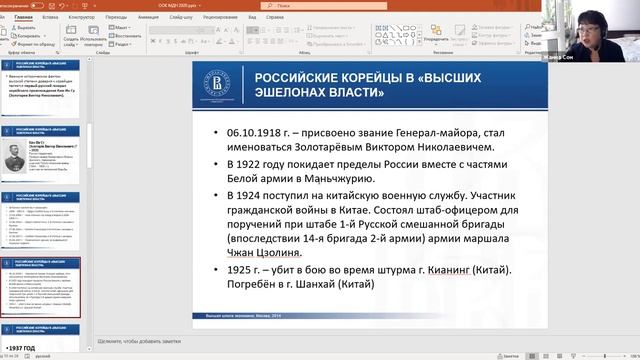Open clipboard group dialog launcher
The height and width of the screenshot is (360, 640).
tap(58, 53)
